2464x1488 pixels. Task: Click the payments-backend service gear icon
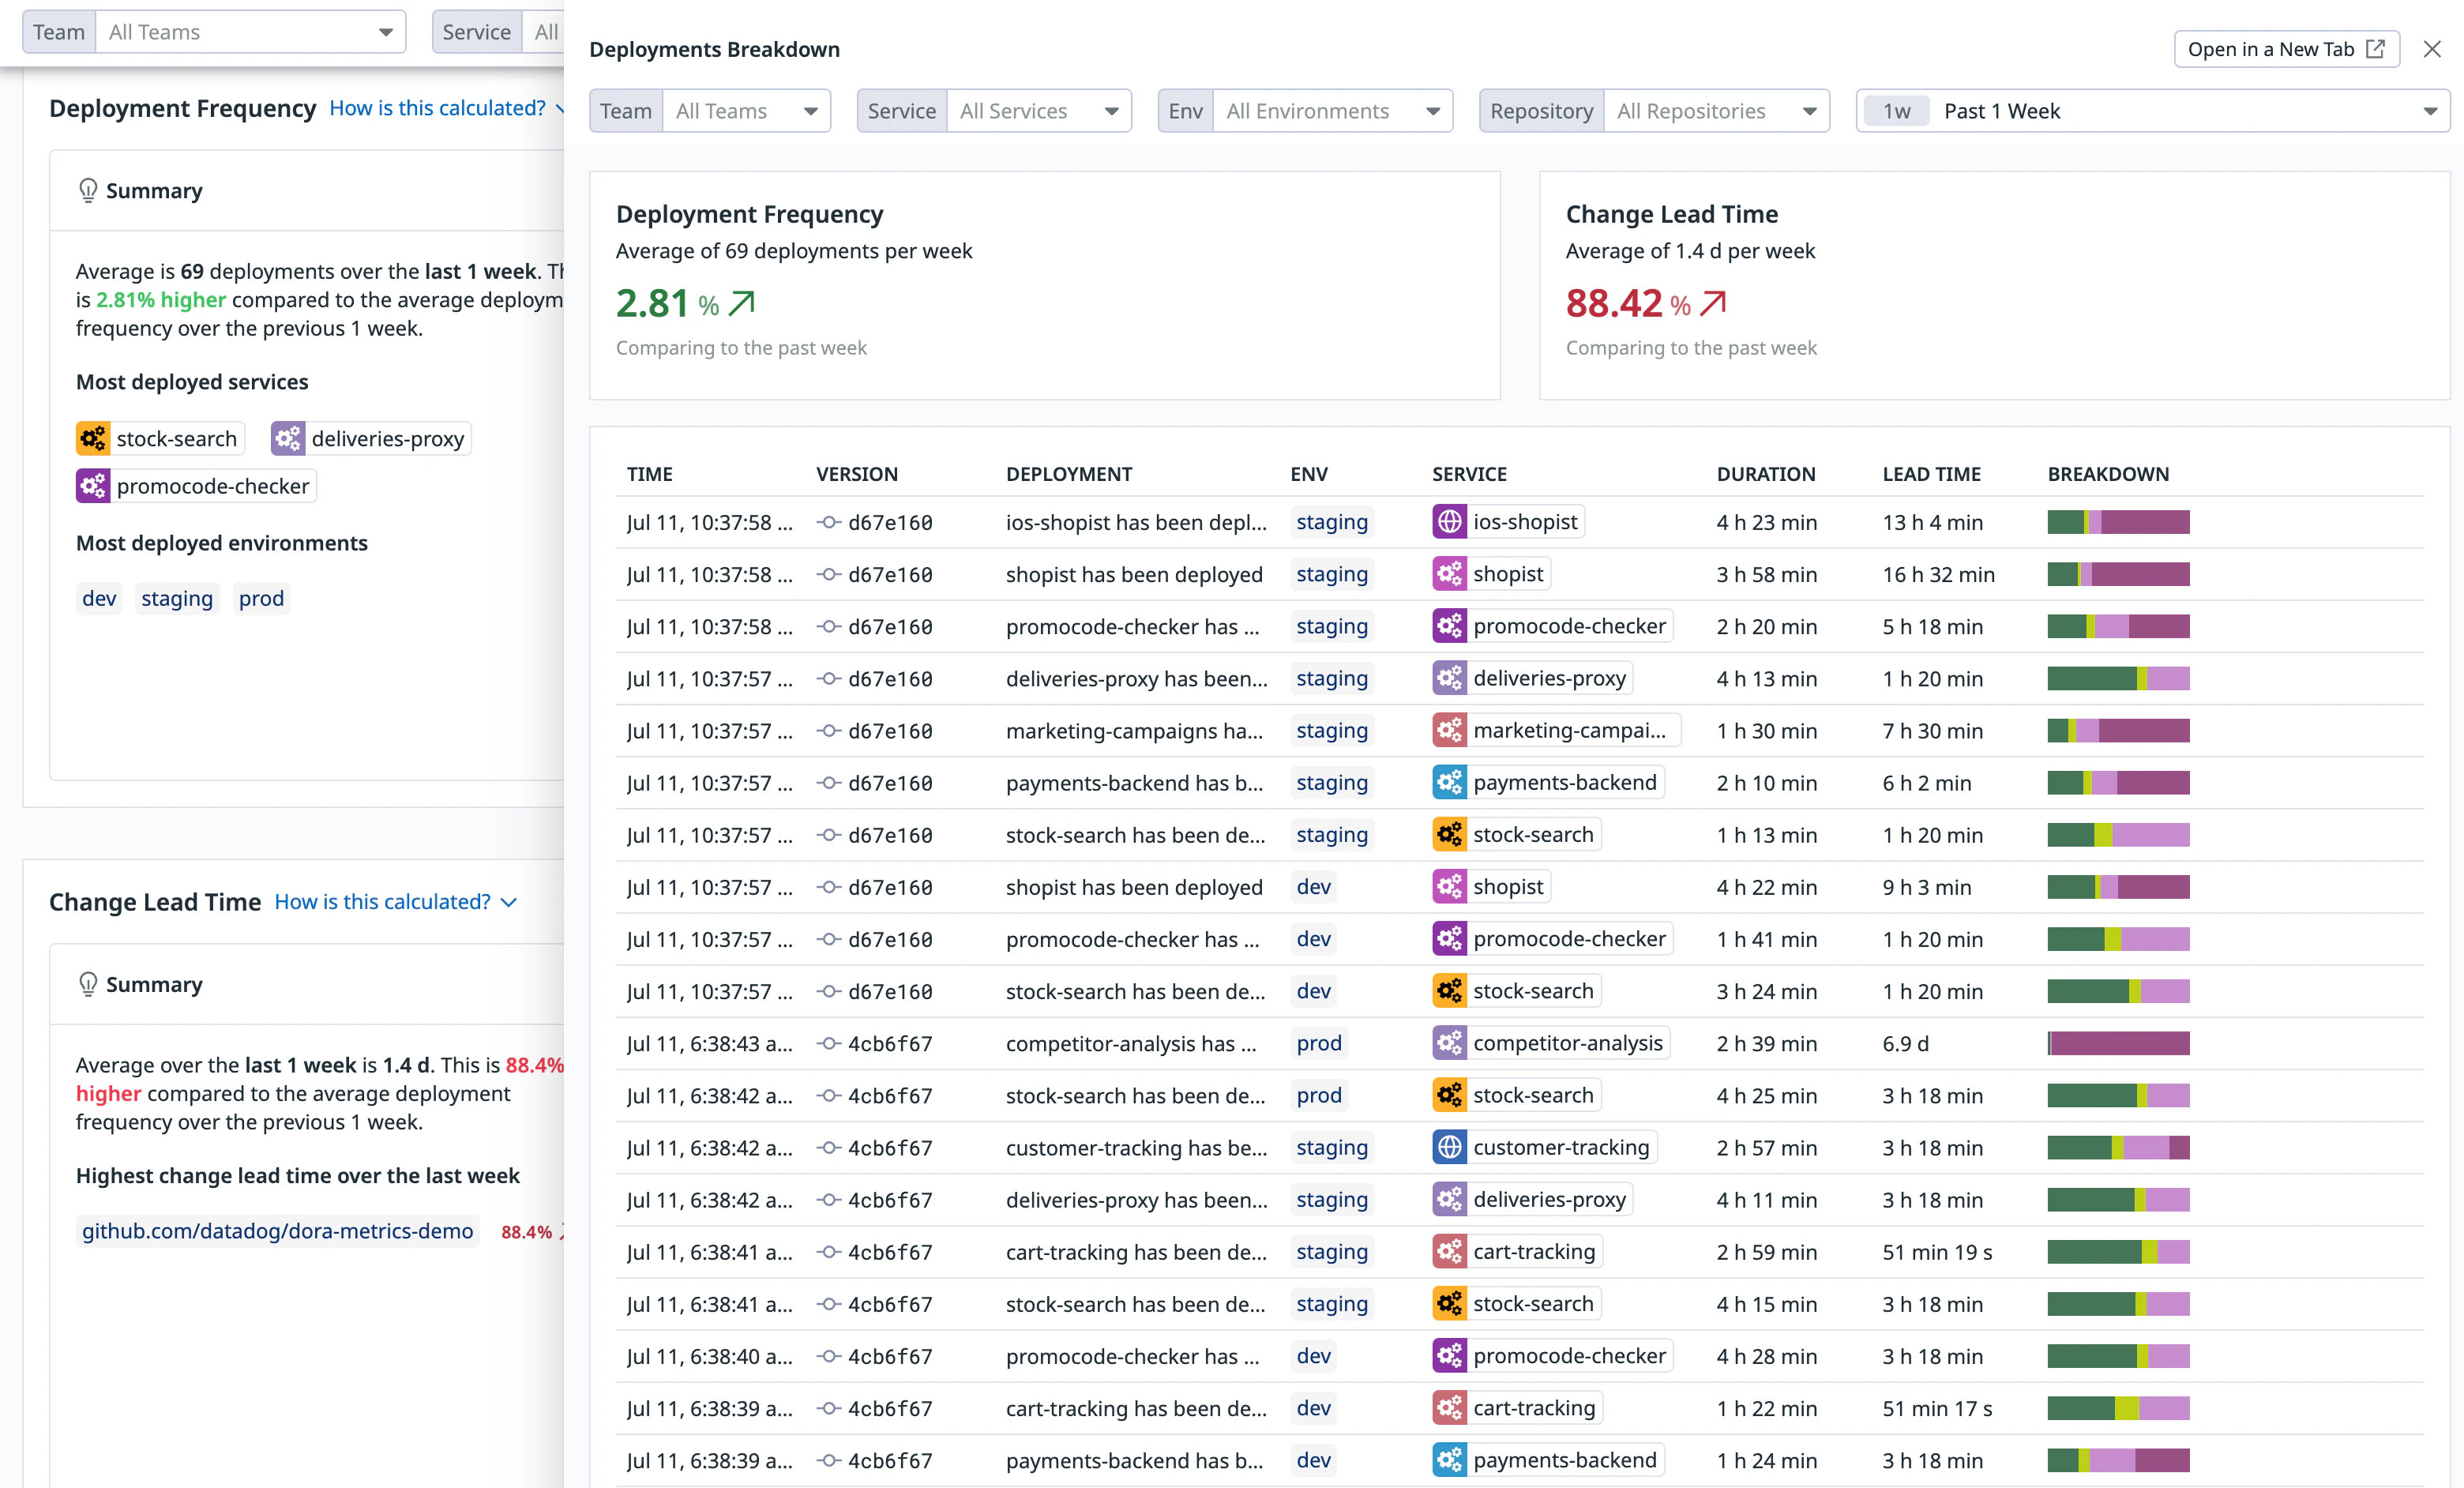(1450, 783)
